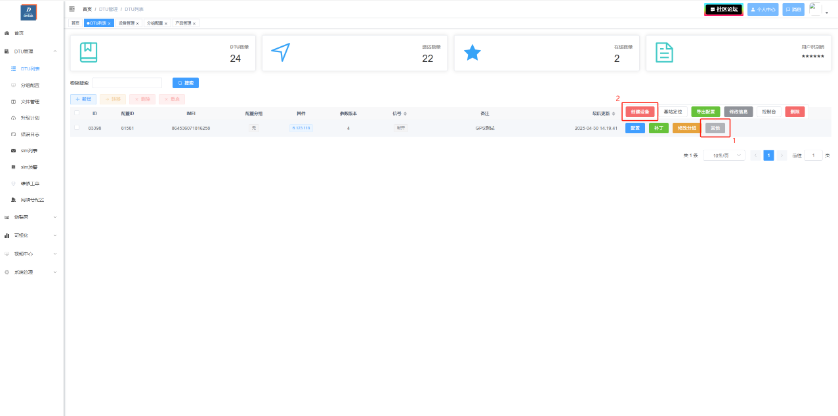The height and width of the screenshot is (416, 838).
Task: Expand the sidebar group with the bar chart icon
Action: 55,235
